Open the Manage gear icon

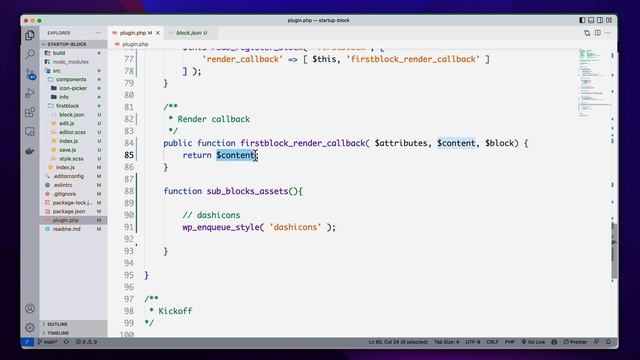point(30,327)
